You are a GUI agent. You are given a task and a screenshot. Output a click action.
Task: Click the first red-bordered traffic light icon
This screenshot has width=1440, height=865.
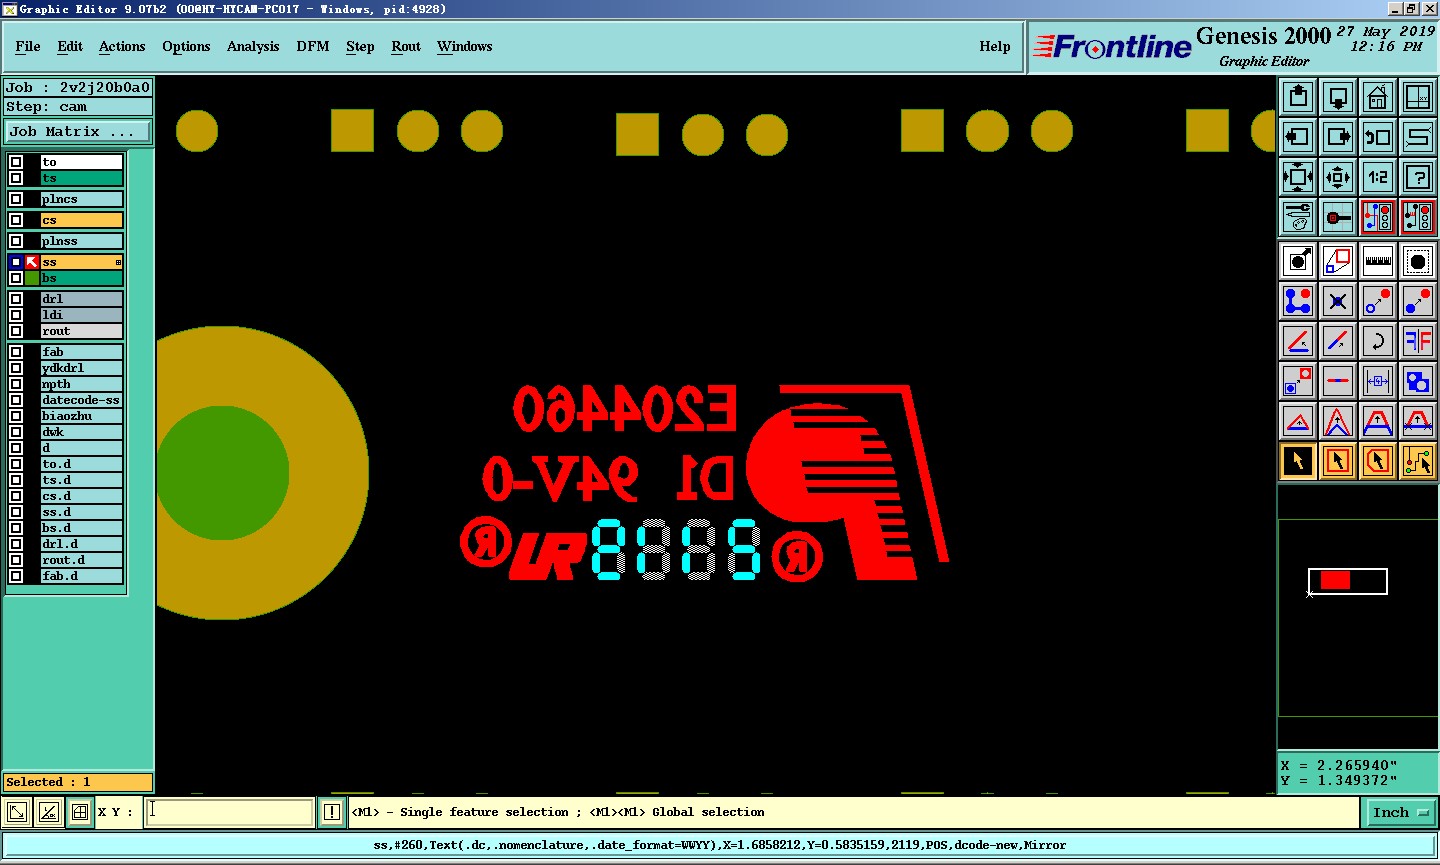pyautogui.click(x=1378, y=217)
